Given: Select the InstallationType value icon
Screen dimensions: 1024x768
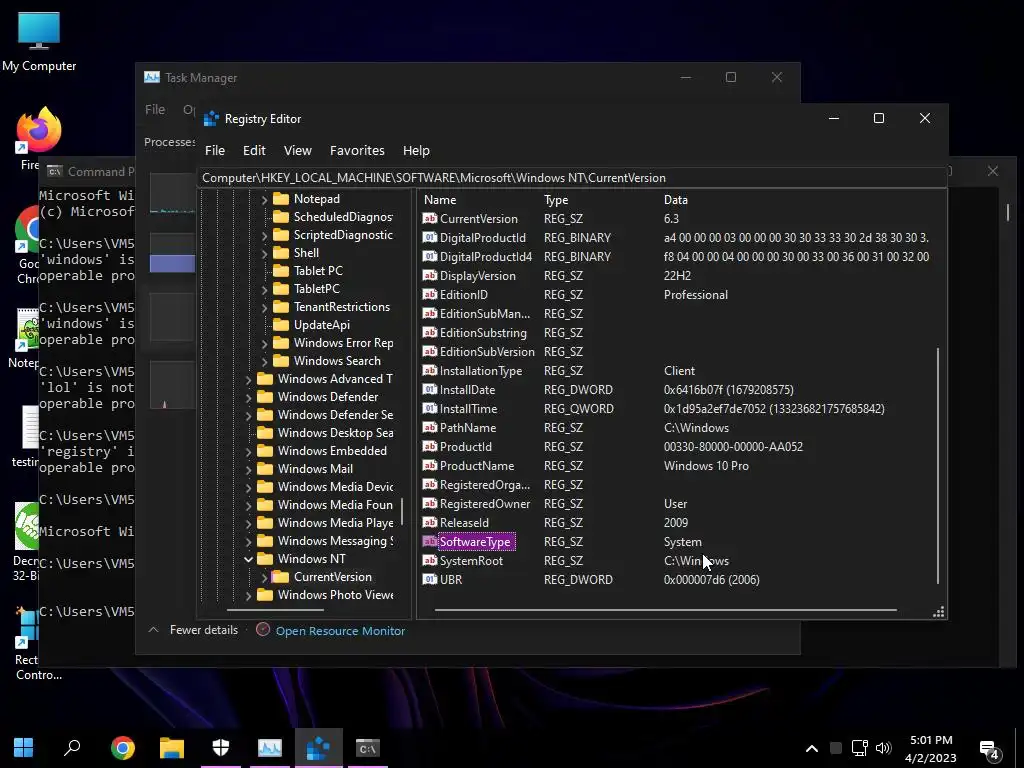Looking at the screenshot, I should click(430, 370).
